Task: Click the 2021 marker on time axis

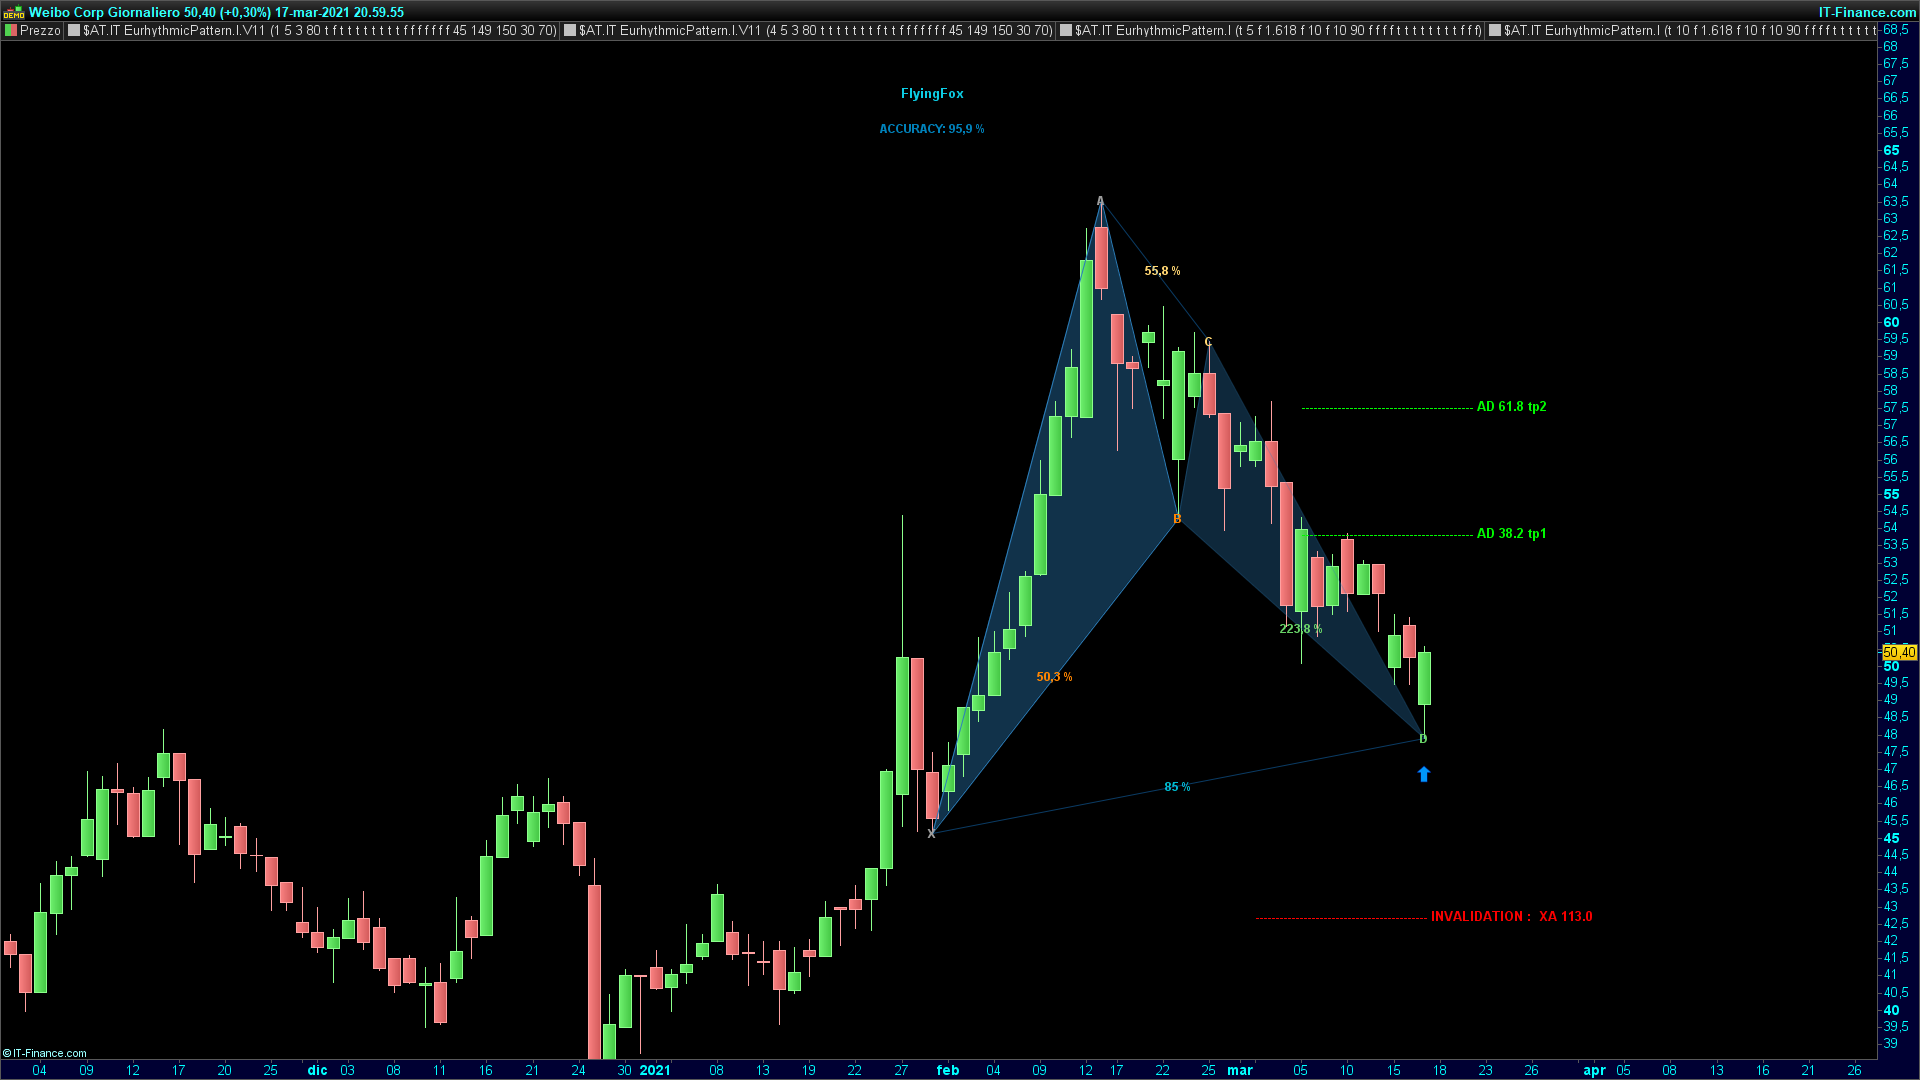Action: coord(655,1070)
